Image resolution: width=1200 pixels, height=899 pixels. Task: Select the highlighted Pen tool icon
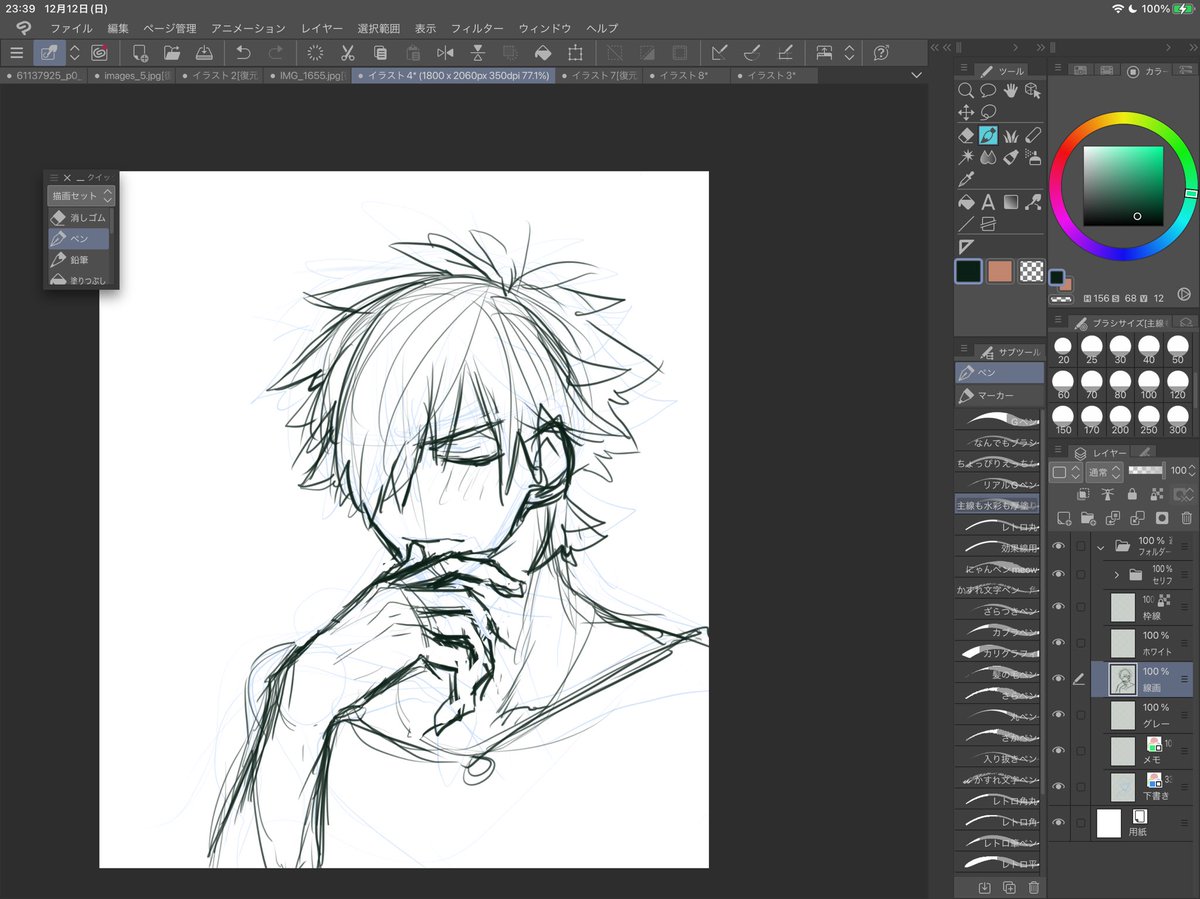click(988, 135)
